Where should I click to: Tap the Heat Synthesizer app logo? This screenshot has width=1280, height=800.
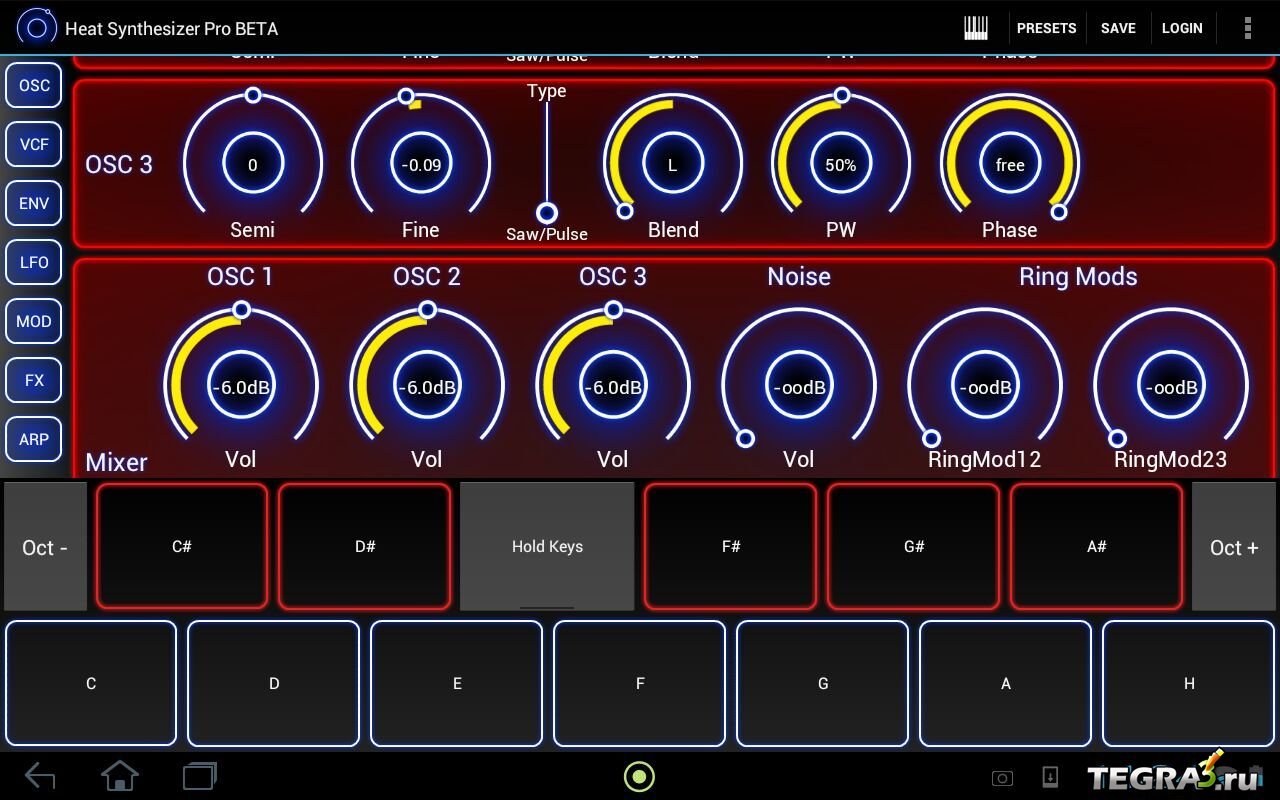(x=36, y=28)
